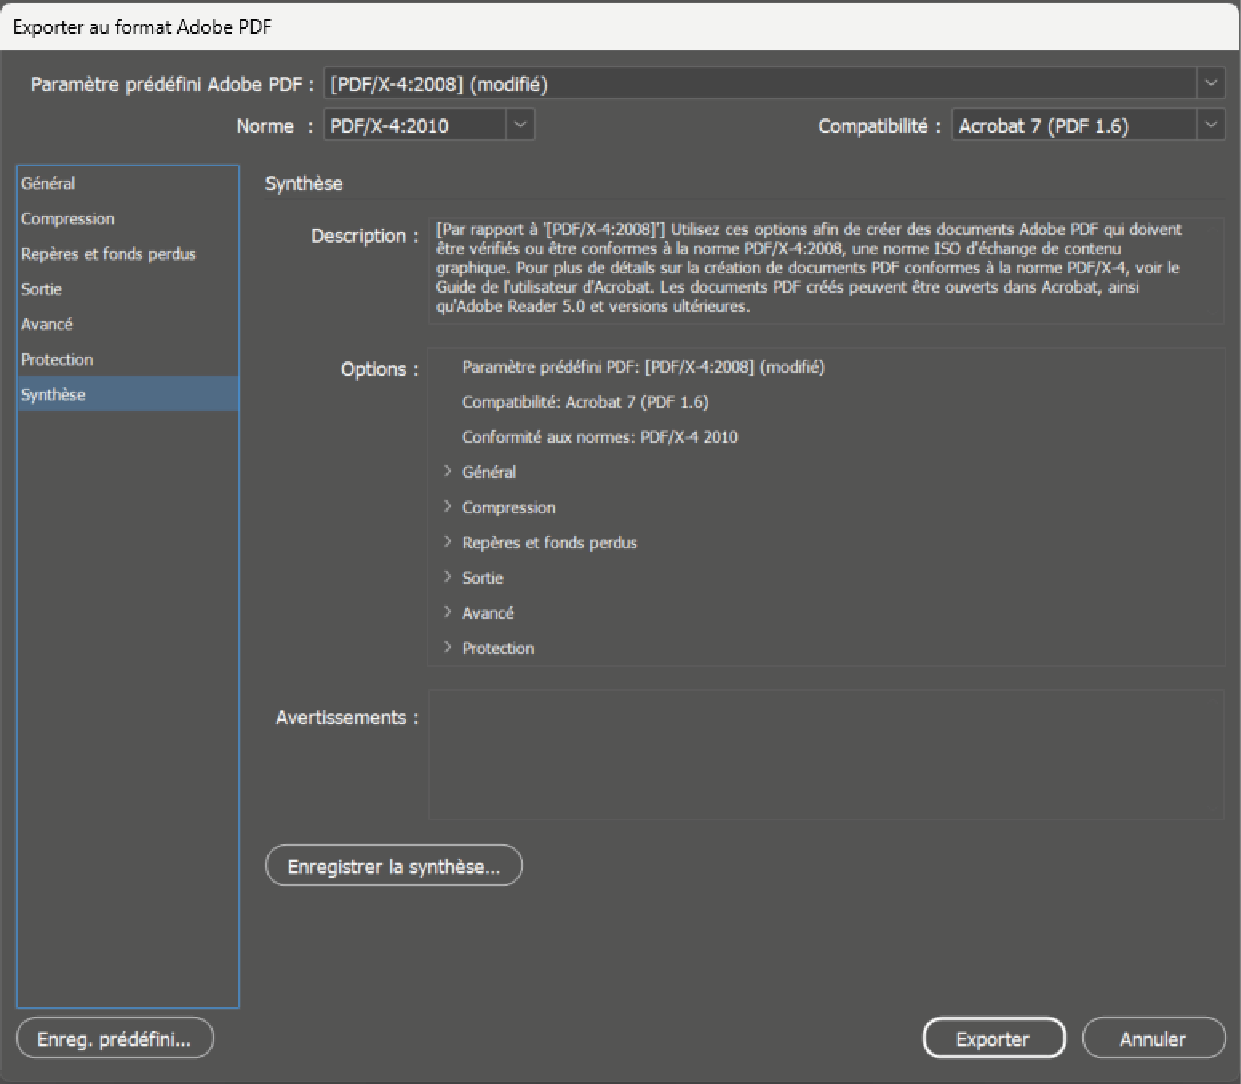The height and width of the screenshot is (1084, 1241).
Task: Click the Enreg. prédéfini button
Action: coord(115,1039)
